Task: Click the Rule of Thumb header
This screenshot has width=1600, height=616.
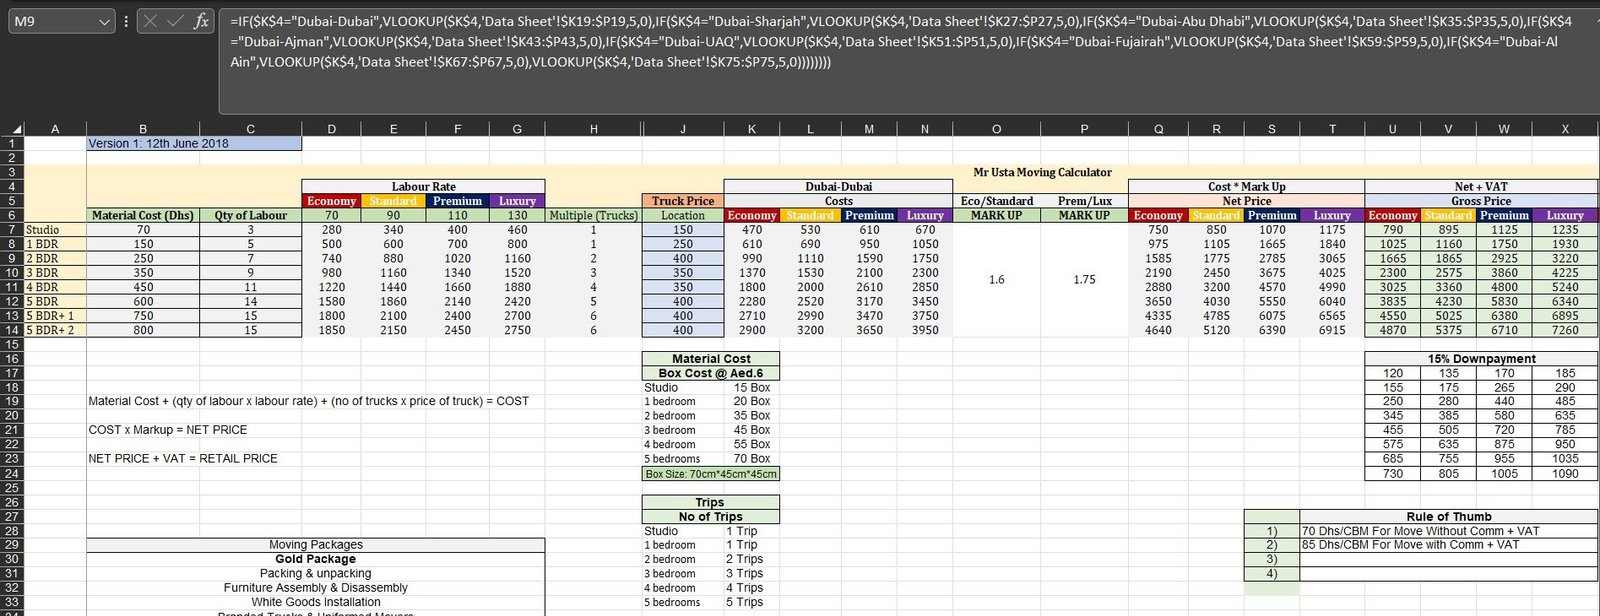Action: click(x=1448, y=517)
